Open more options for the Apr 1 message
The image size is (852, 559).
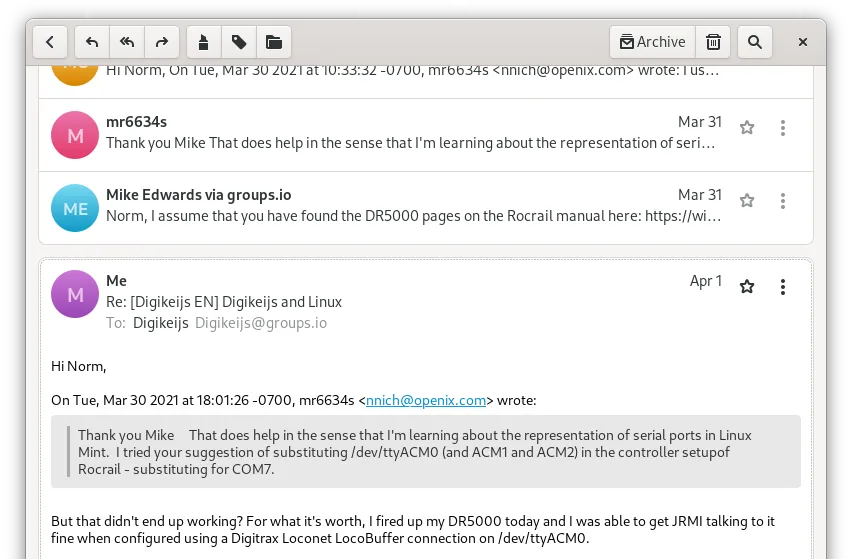tap(783, 286)
